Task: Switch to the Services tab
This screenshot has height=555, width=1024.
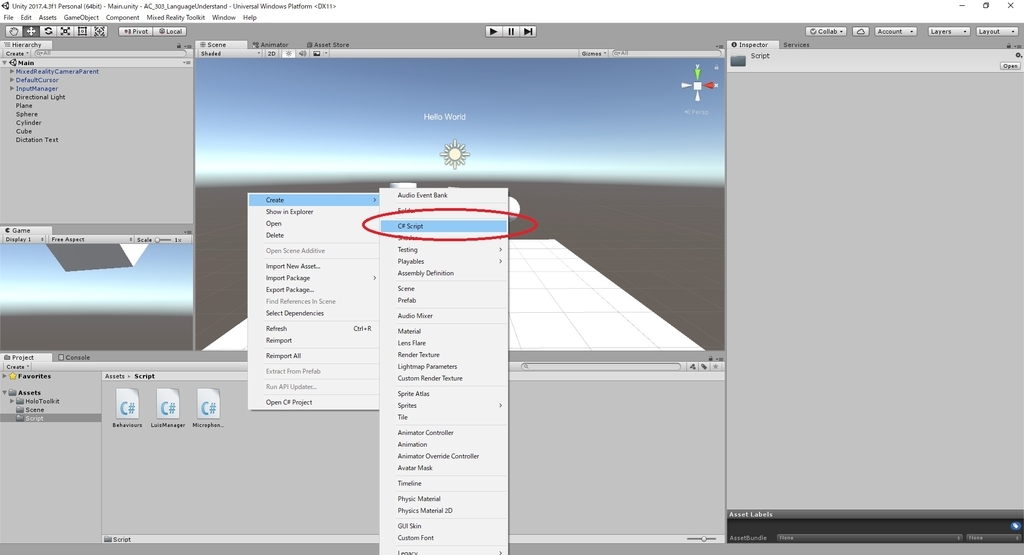Action: click(796, 45)
